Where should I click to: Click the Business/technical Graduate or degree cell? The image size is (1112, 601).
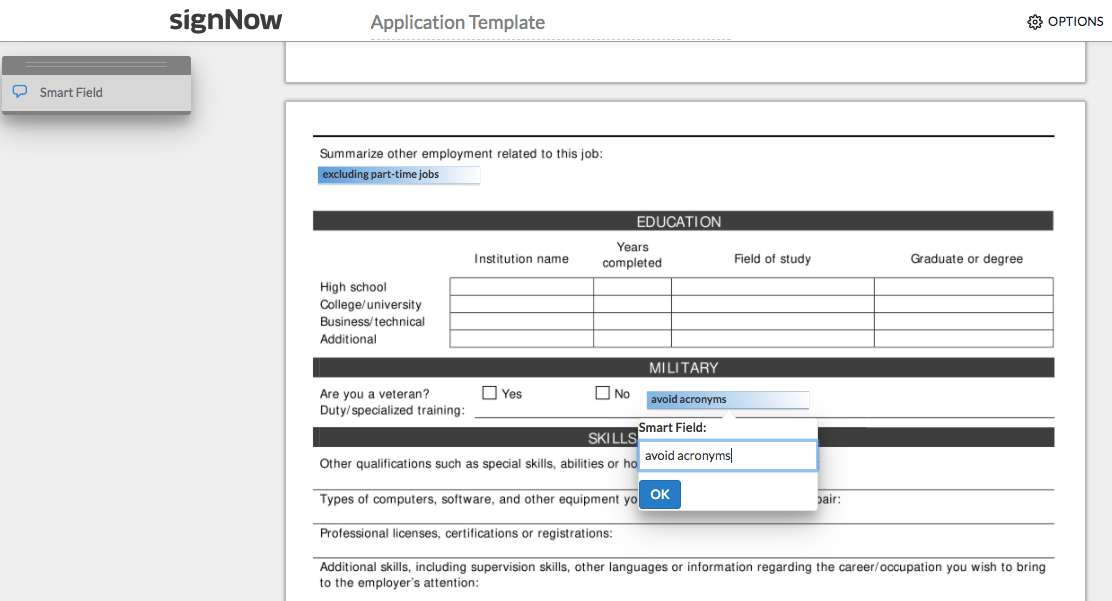point(964,321)
